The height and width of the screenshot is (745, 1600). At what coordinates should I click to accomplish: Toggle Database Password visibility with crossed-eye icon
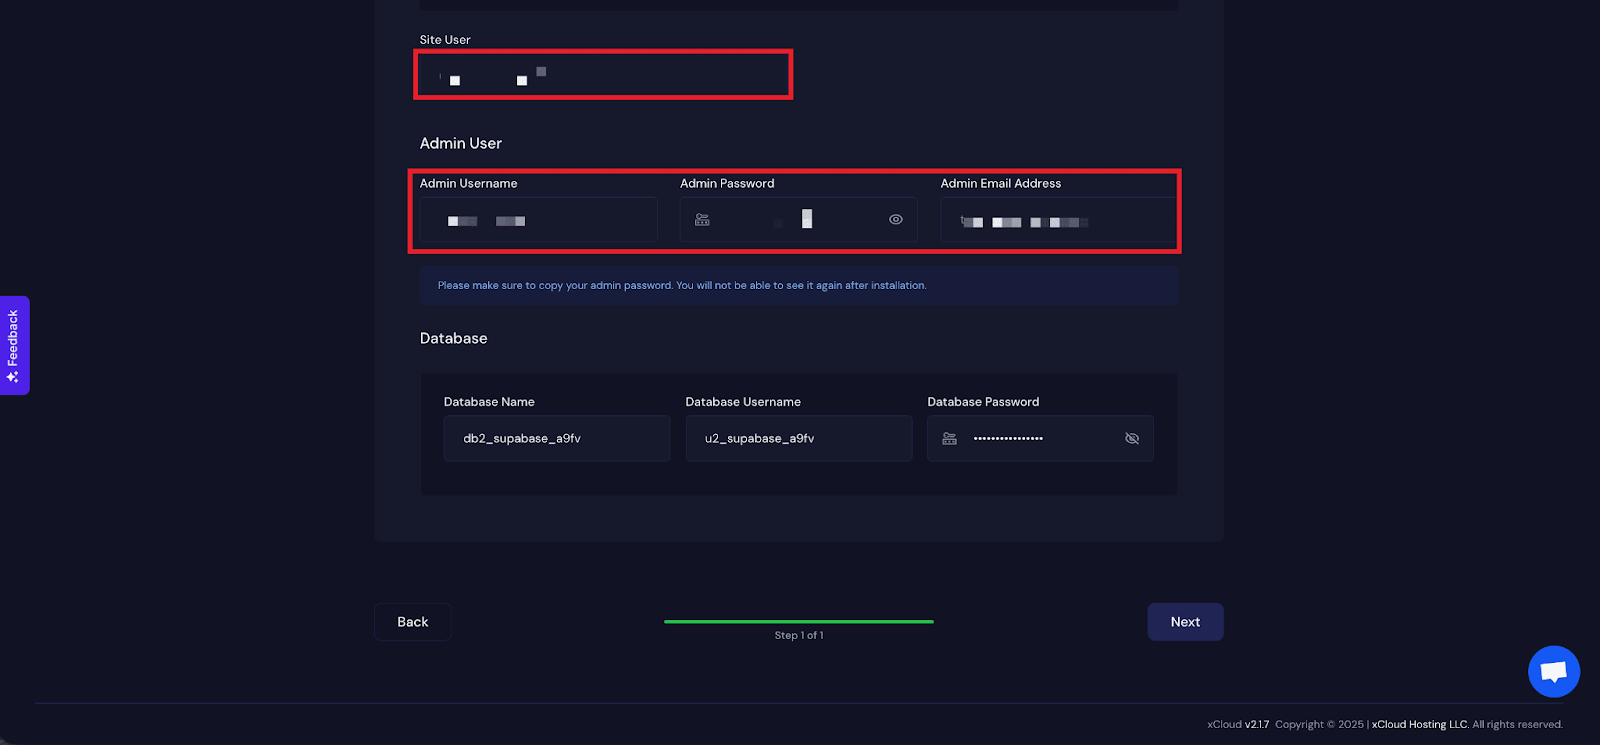tap(1132, 439)
